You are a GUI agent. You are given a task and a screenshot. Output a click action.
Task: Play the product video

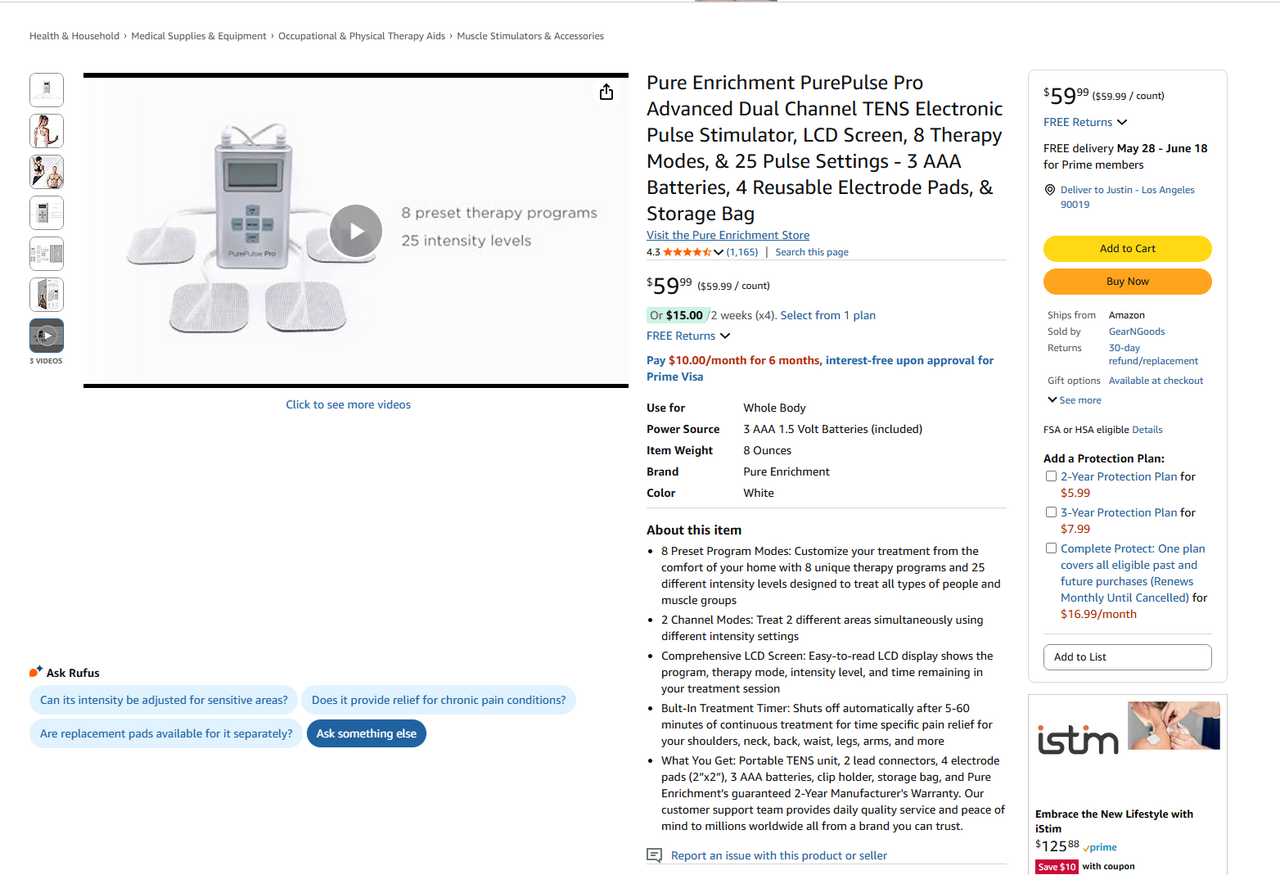[x=356, y=231]
